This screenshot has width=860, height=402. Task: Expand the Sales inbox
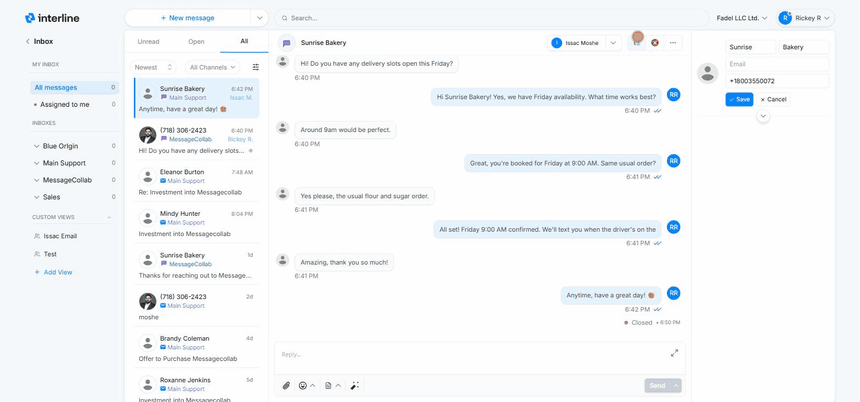pyautogui.click(x=36, y=197)
